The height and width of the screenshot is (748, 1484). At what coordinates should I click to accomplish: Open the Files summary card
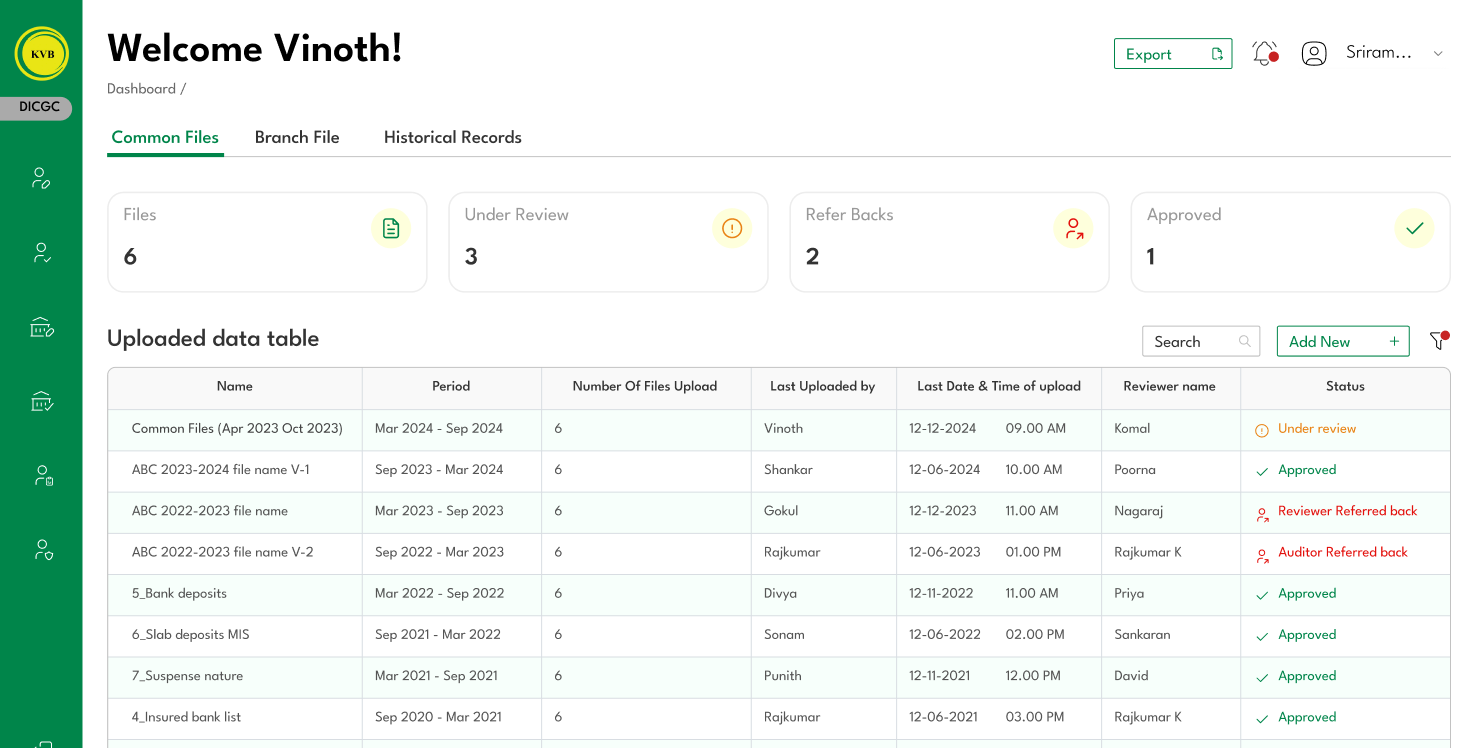click(x=267, y=242)
